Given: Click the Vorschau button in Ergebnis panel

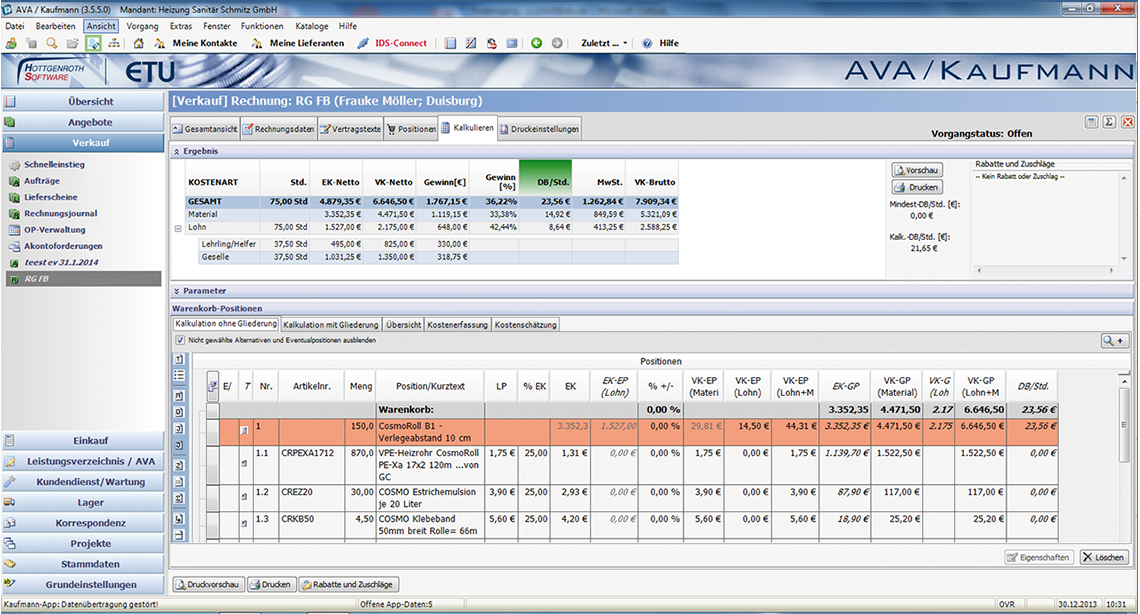Looking at the screenshot, I should (x=916, y=171).
